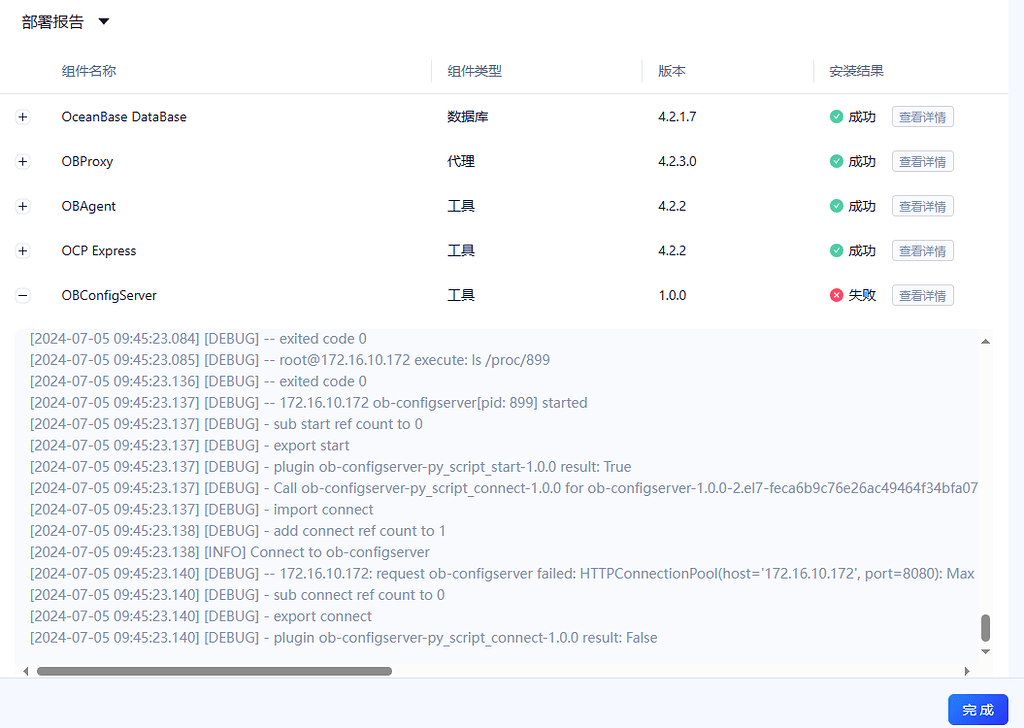Click the log vertical scrollbar thumb
The image size is (1024, 728).
coord(985,628)
